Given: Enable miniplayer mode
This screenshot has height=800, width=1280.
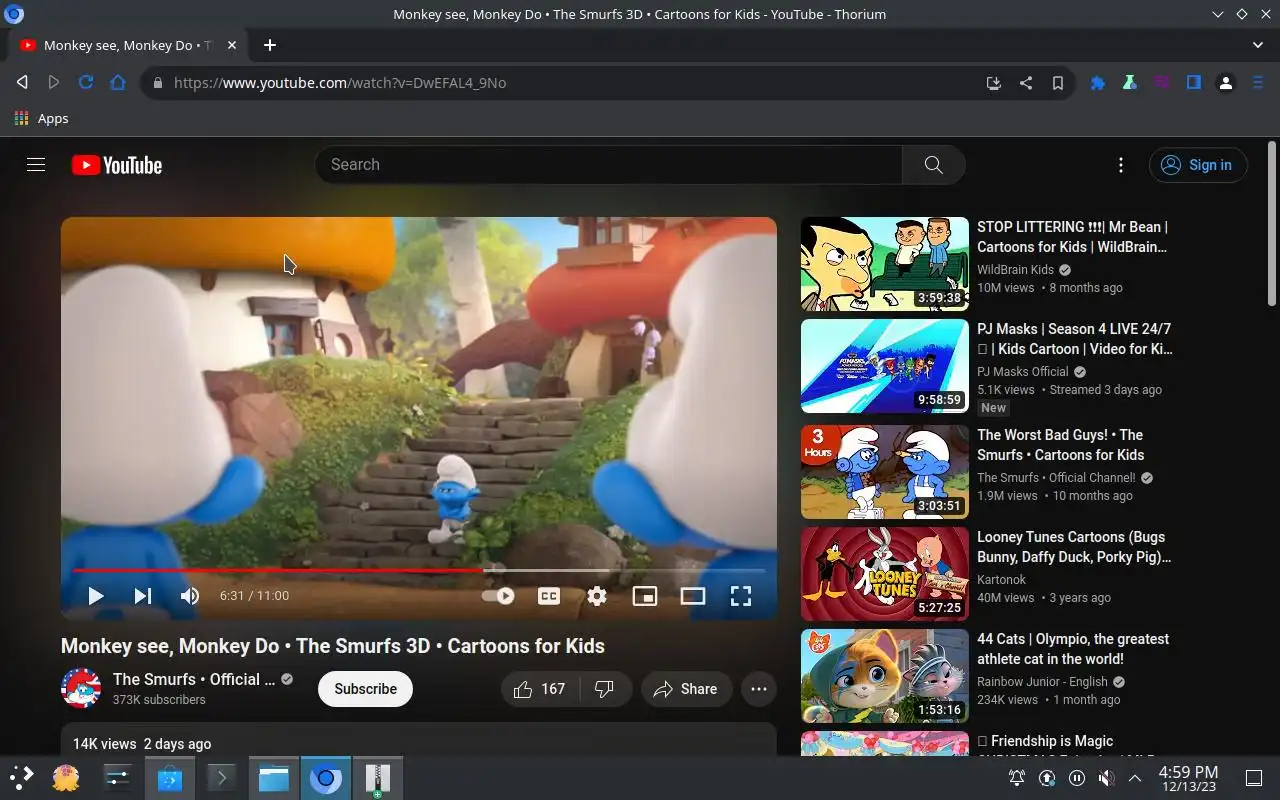Looking at the screenshot, I should click(x=645, y=596).
